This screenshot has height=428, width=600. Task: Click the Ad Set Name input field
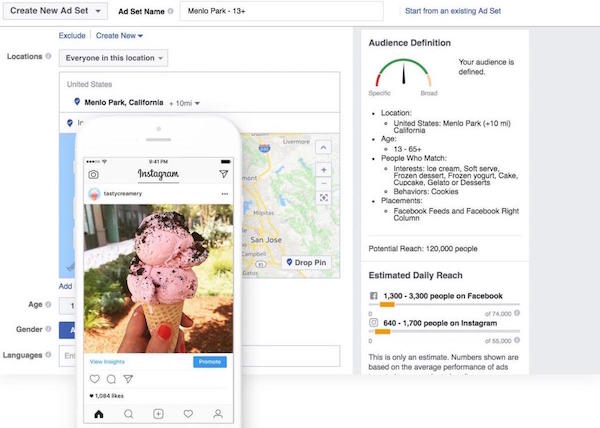click(x=282, y=11)
